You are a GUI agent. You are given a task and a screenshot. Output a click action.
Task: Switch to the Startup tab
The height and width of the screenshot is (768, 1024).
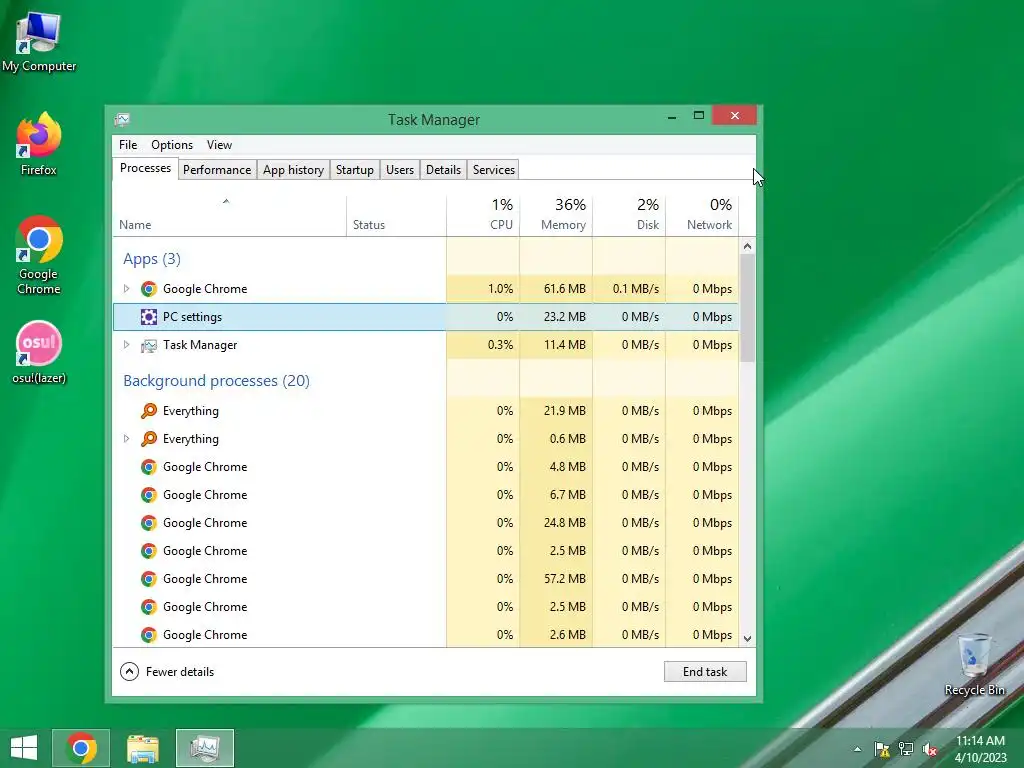[355, 170]
